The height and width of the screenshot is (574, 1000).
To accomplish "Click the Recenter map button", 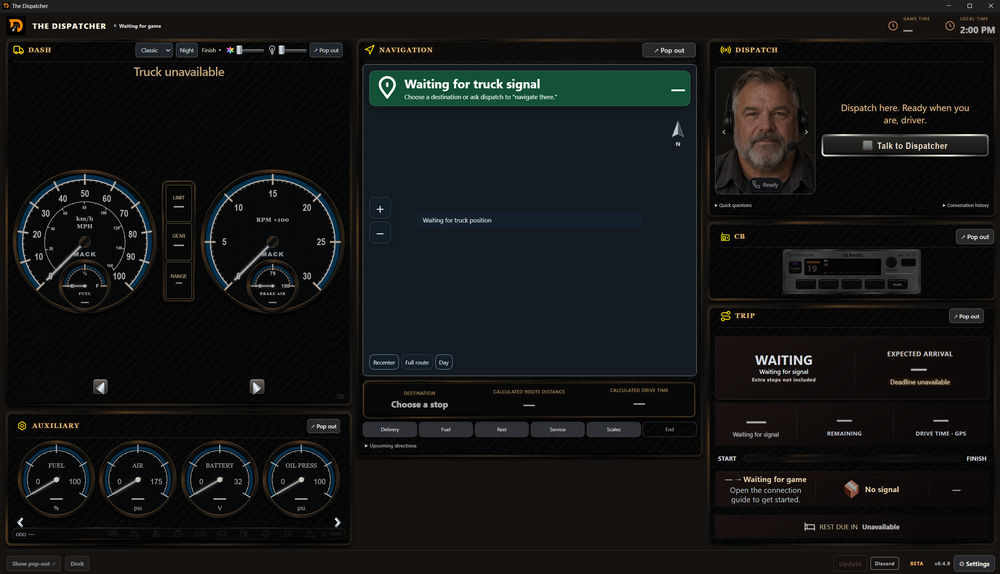I will (384, 362).
